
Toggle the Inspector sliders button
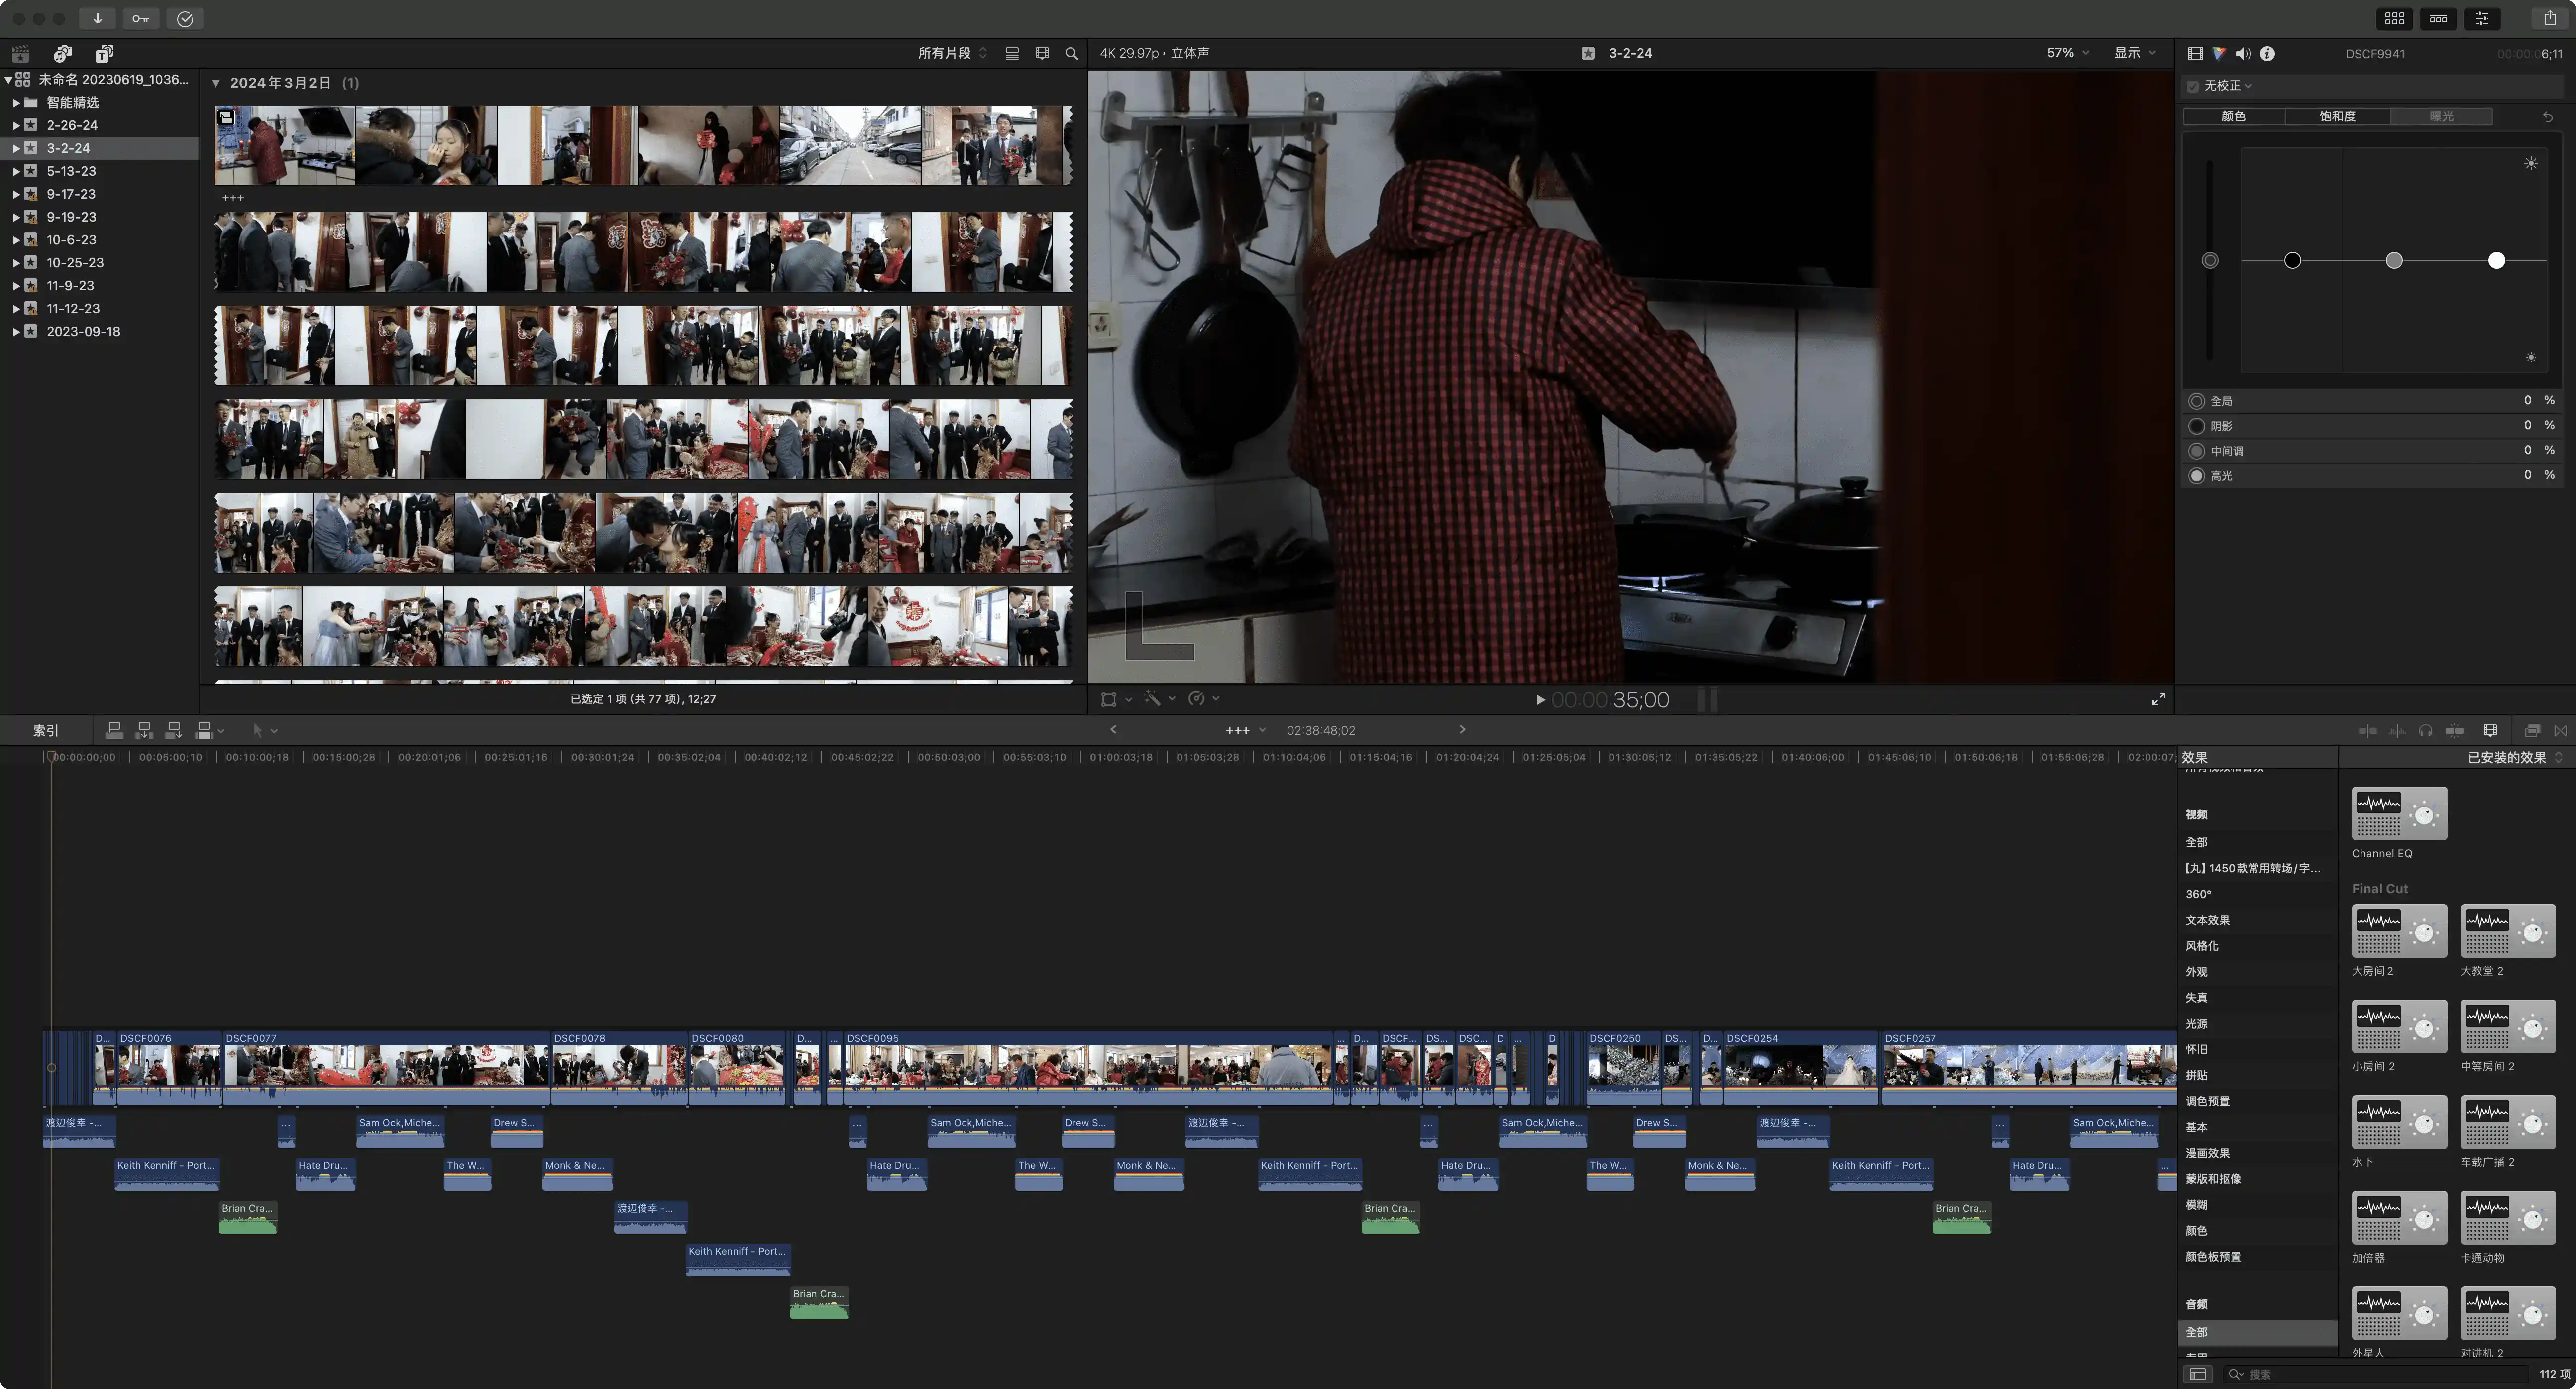(x=2483, y=18)
